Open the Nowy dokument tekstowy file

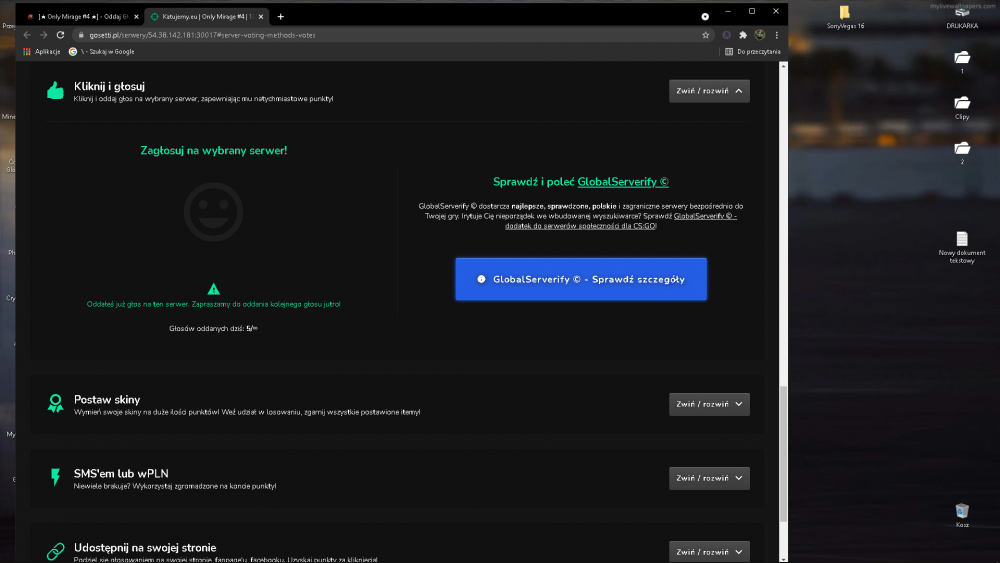click(x=962, y=247)
